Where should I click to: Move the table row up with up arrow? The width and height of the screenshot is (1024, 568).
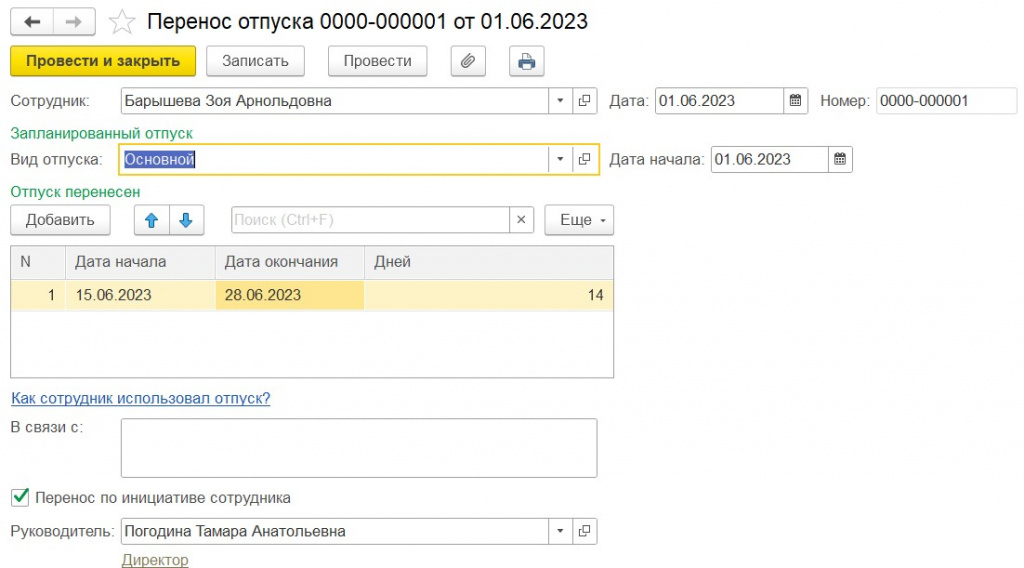pyautogui.click(x=152, y=220)
